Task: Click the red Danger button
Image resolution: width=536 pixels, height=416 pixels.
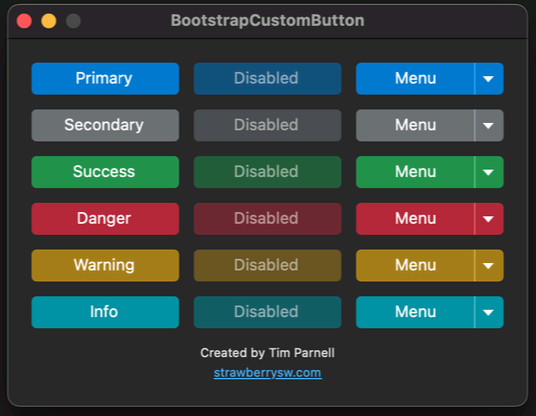Action: (x=105, y=219)
